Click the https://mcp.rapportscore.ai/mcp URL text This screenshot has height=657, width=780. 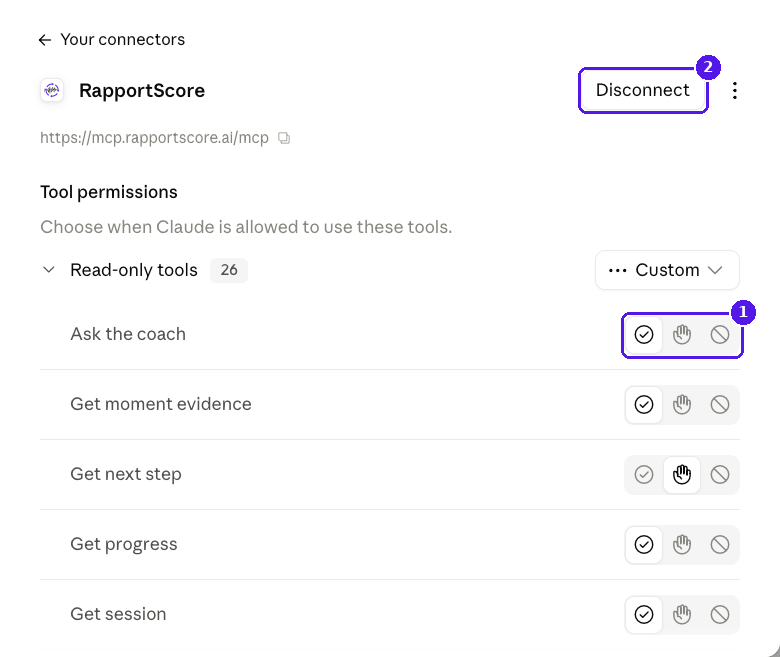(x=154, y=138)
